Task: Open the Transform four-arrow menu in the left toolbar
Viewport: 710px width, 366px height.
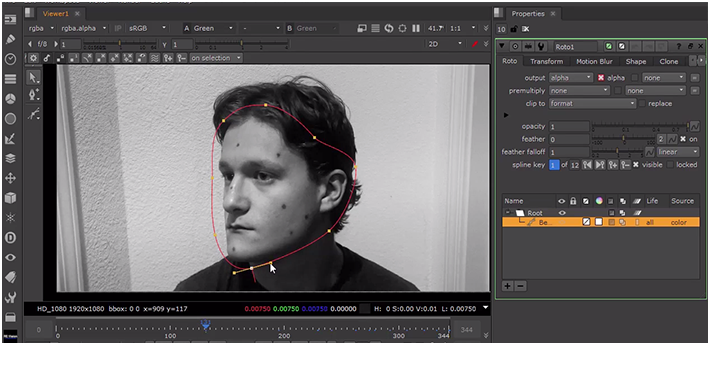Action: point(10,178)
